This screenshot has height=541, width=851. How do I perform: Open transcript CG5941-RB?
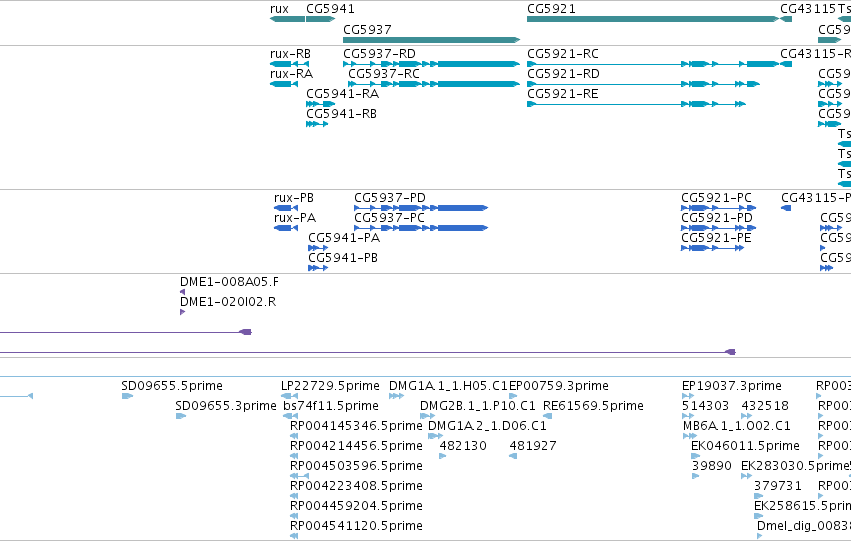317,124
